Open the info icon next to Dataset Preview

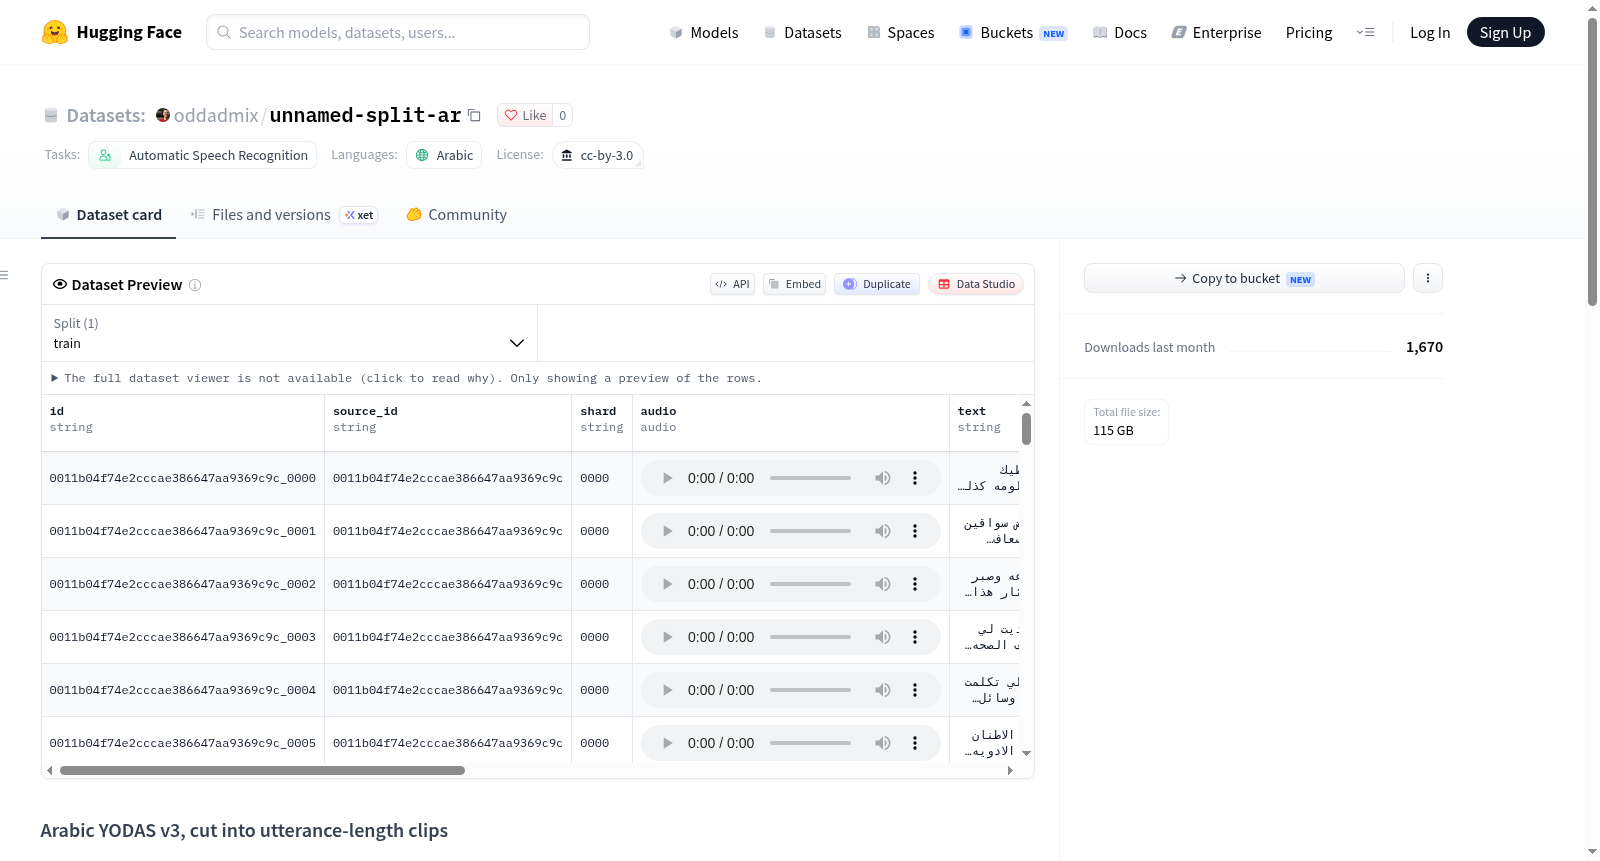(x=195, y=285)
